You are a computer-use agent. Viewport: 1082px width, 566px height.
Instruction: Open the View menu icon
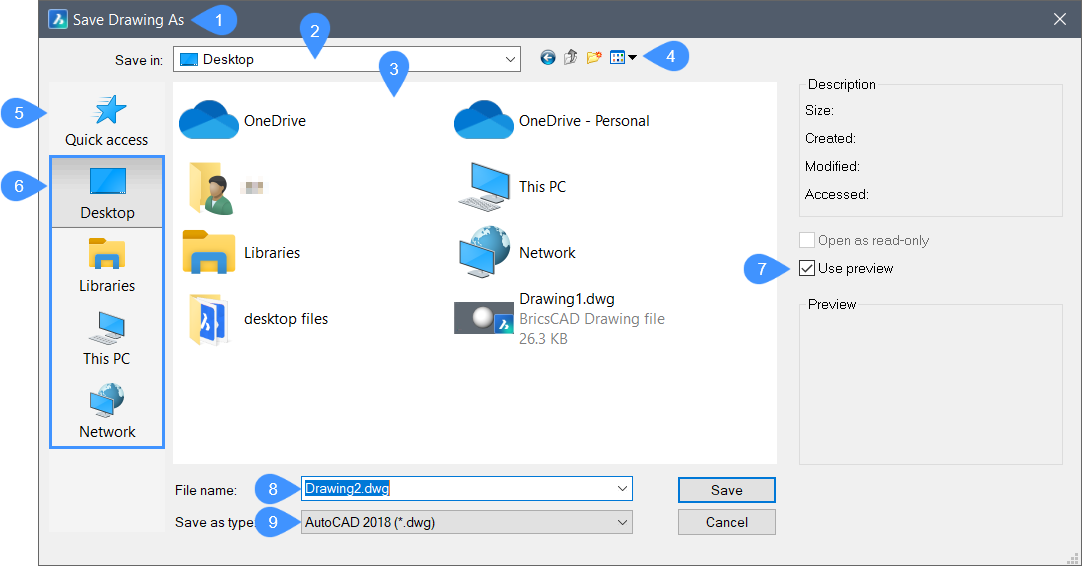(x=622, y=58)
